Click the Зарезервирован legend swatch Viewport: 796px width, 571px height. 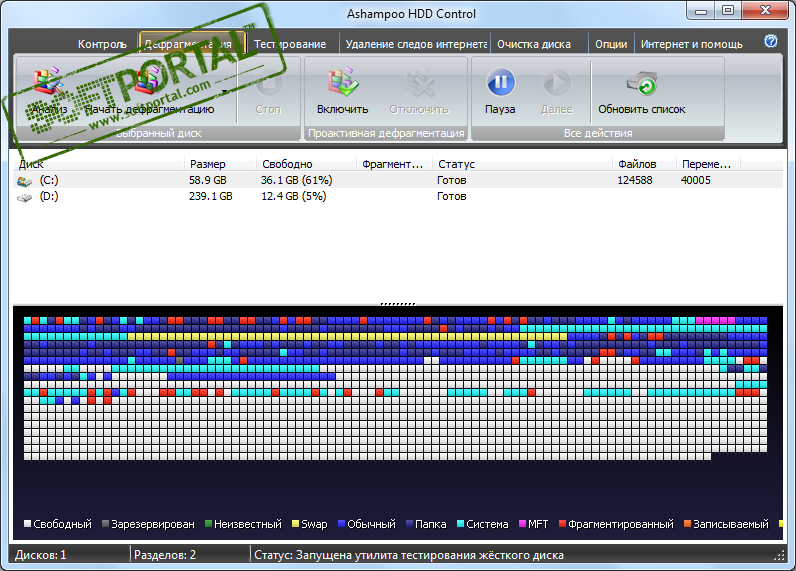(106, 523)
